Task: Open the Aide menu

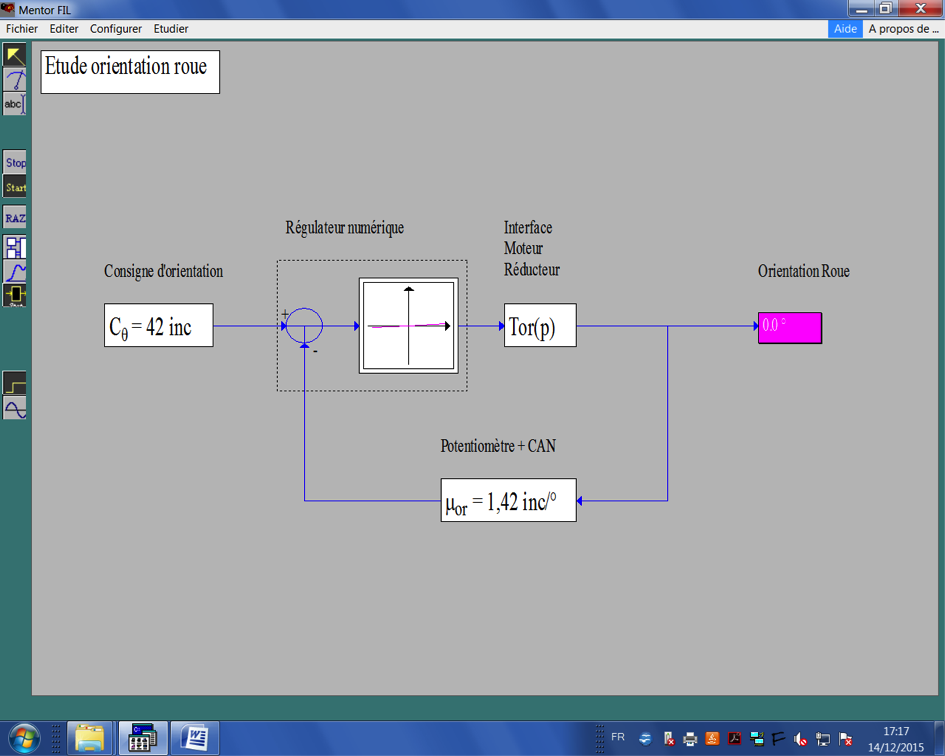Action: point(845,28)
